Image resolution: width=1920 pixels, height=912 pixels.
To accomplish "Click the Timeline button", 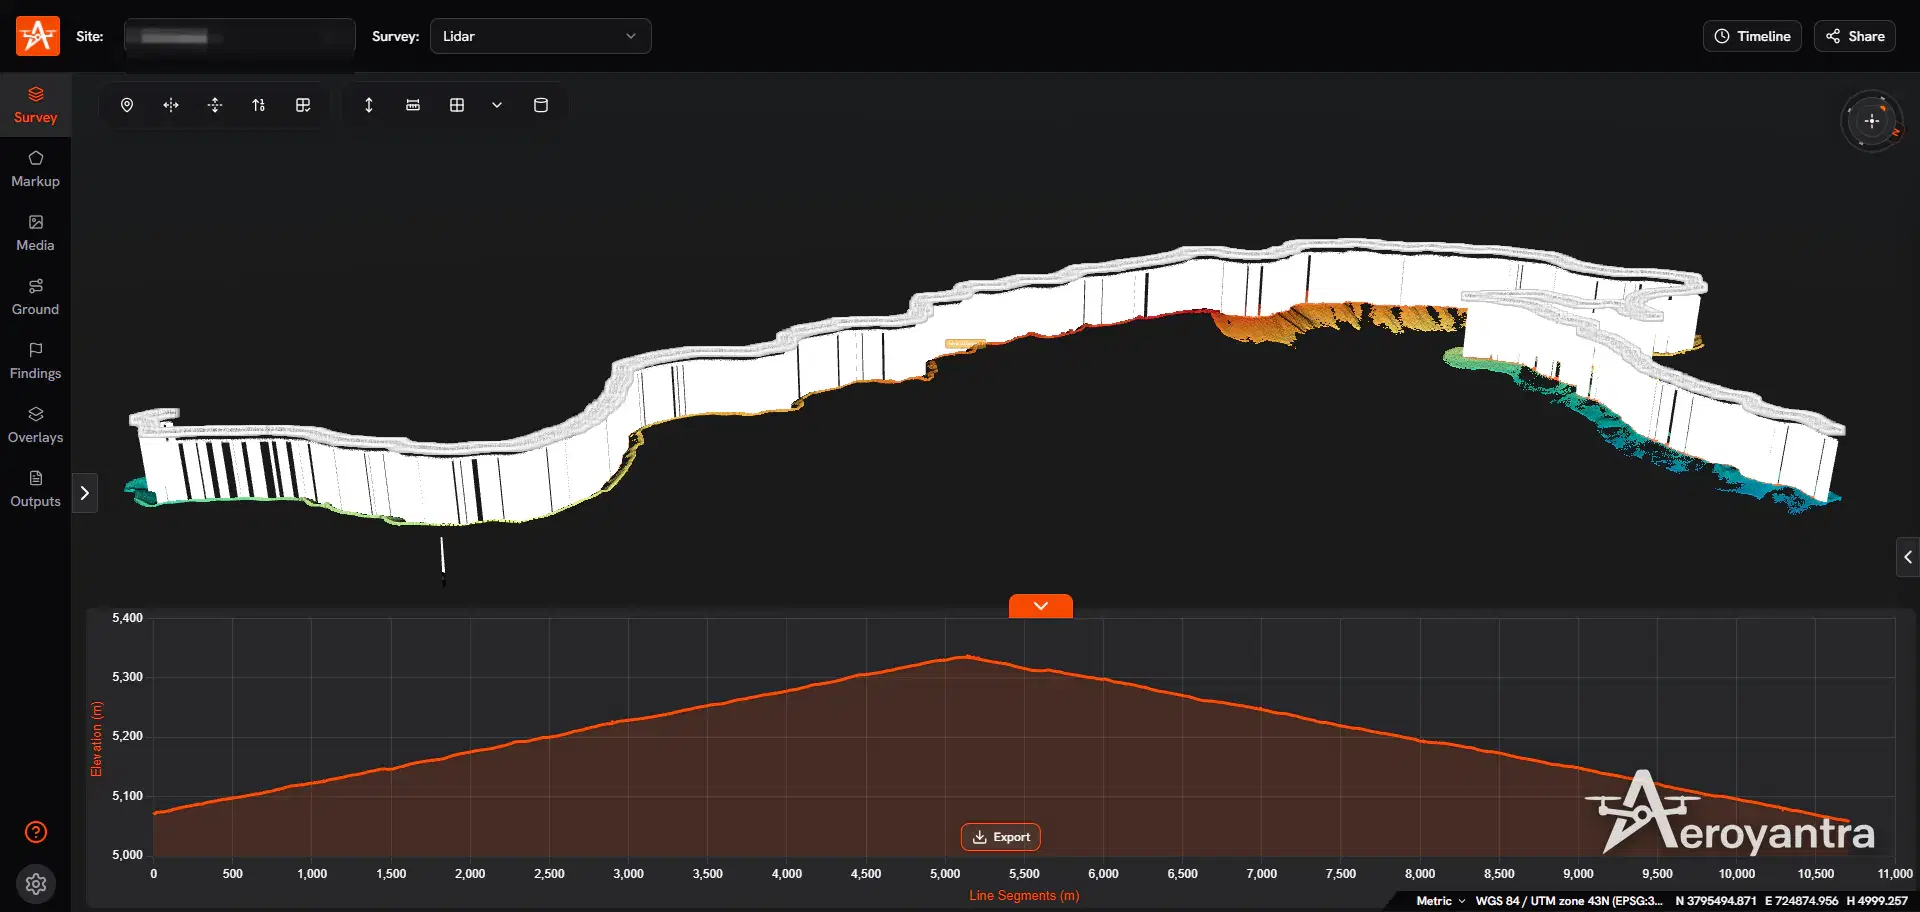I will click(x=1752, y=36).
